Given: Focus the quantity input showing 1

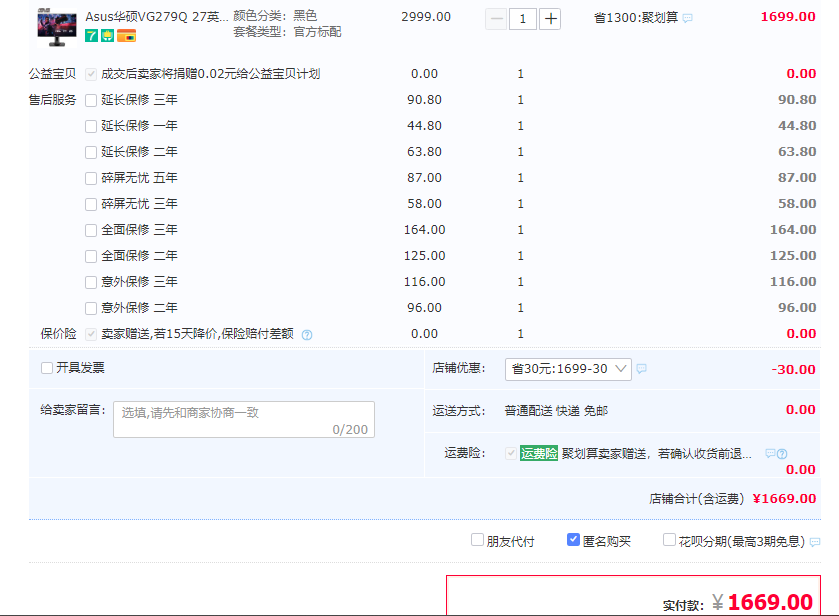Looking at the screenshot, I should point(523,19).
